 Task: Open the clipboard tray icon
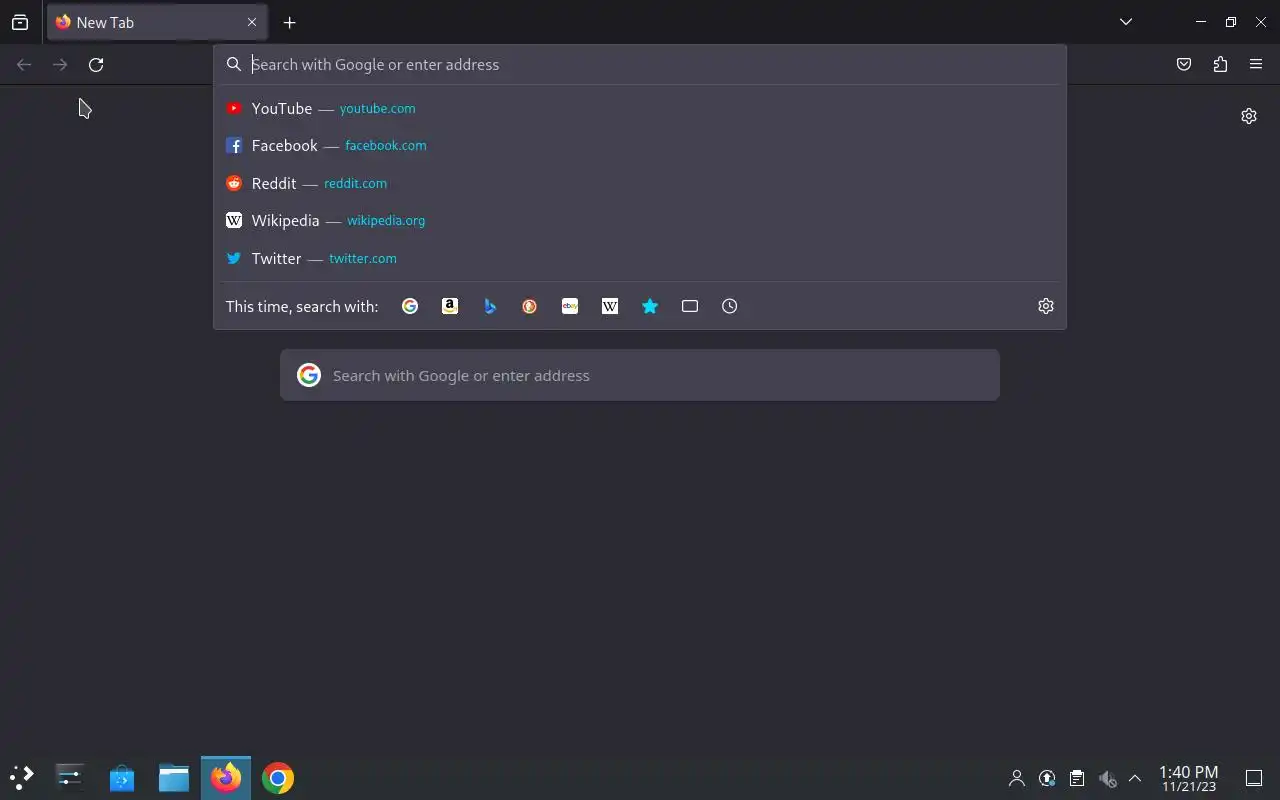click(1077, 778)
